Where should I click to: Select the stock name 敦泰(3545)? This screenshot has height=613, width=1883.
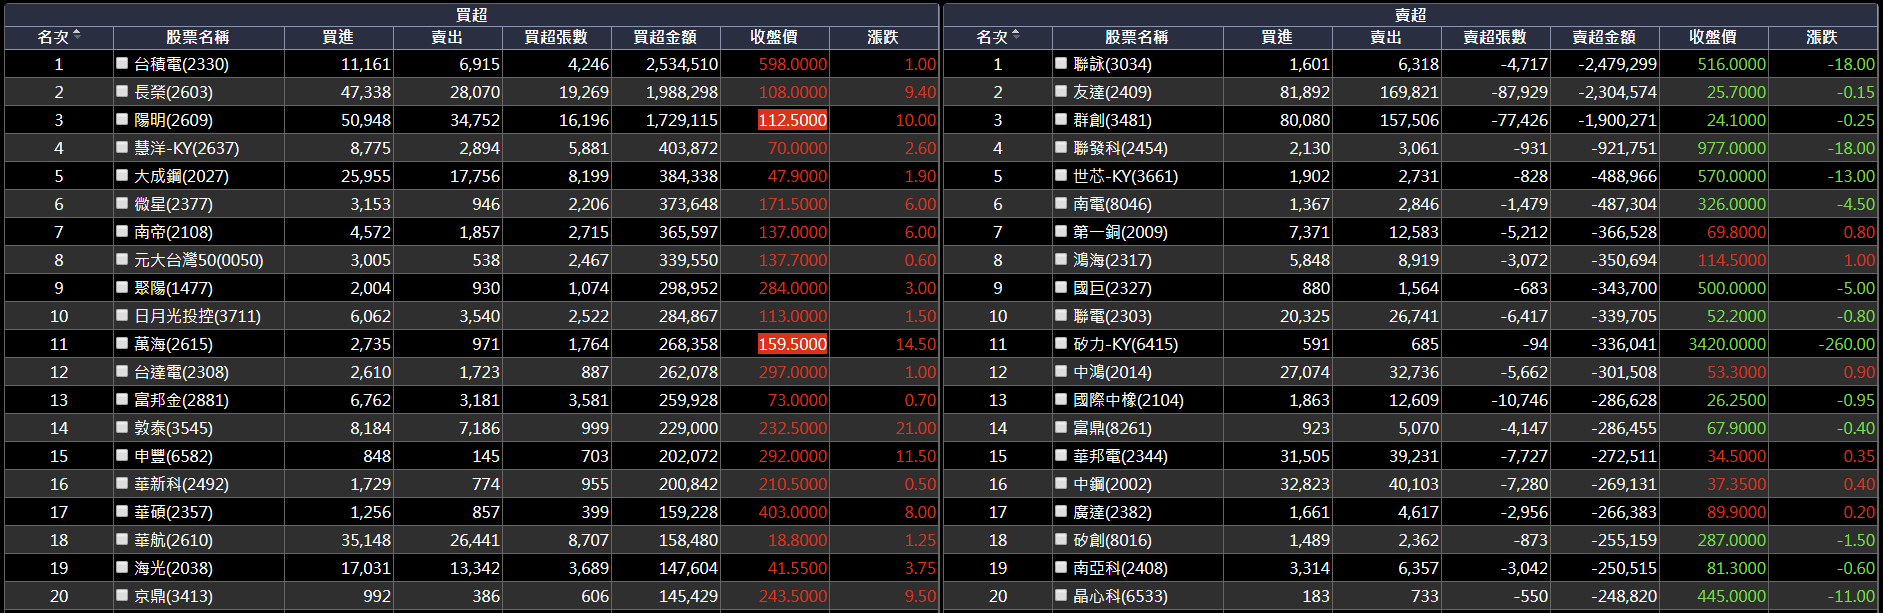(x=173, y=428)
